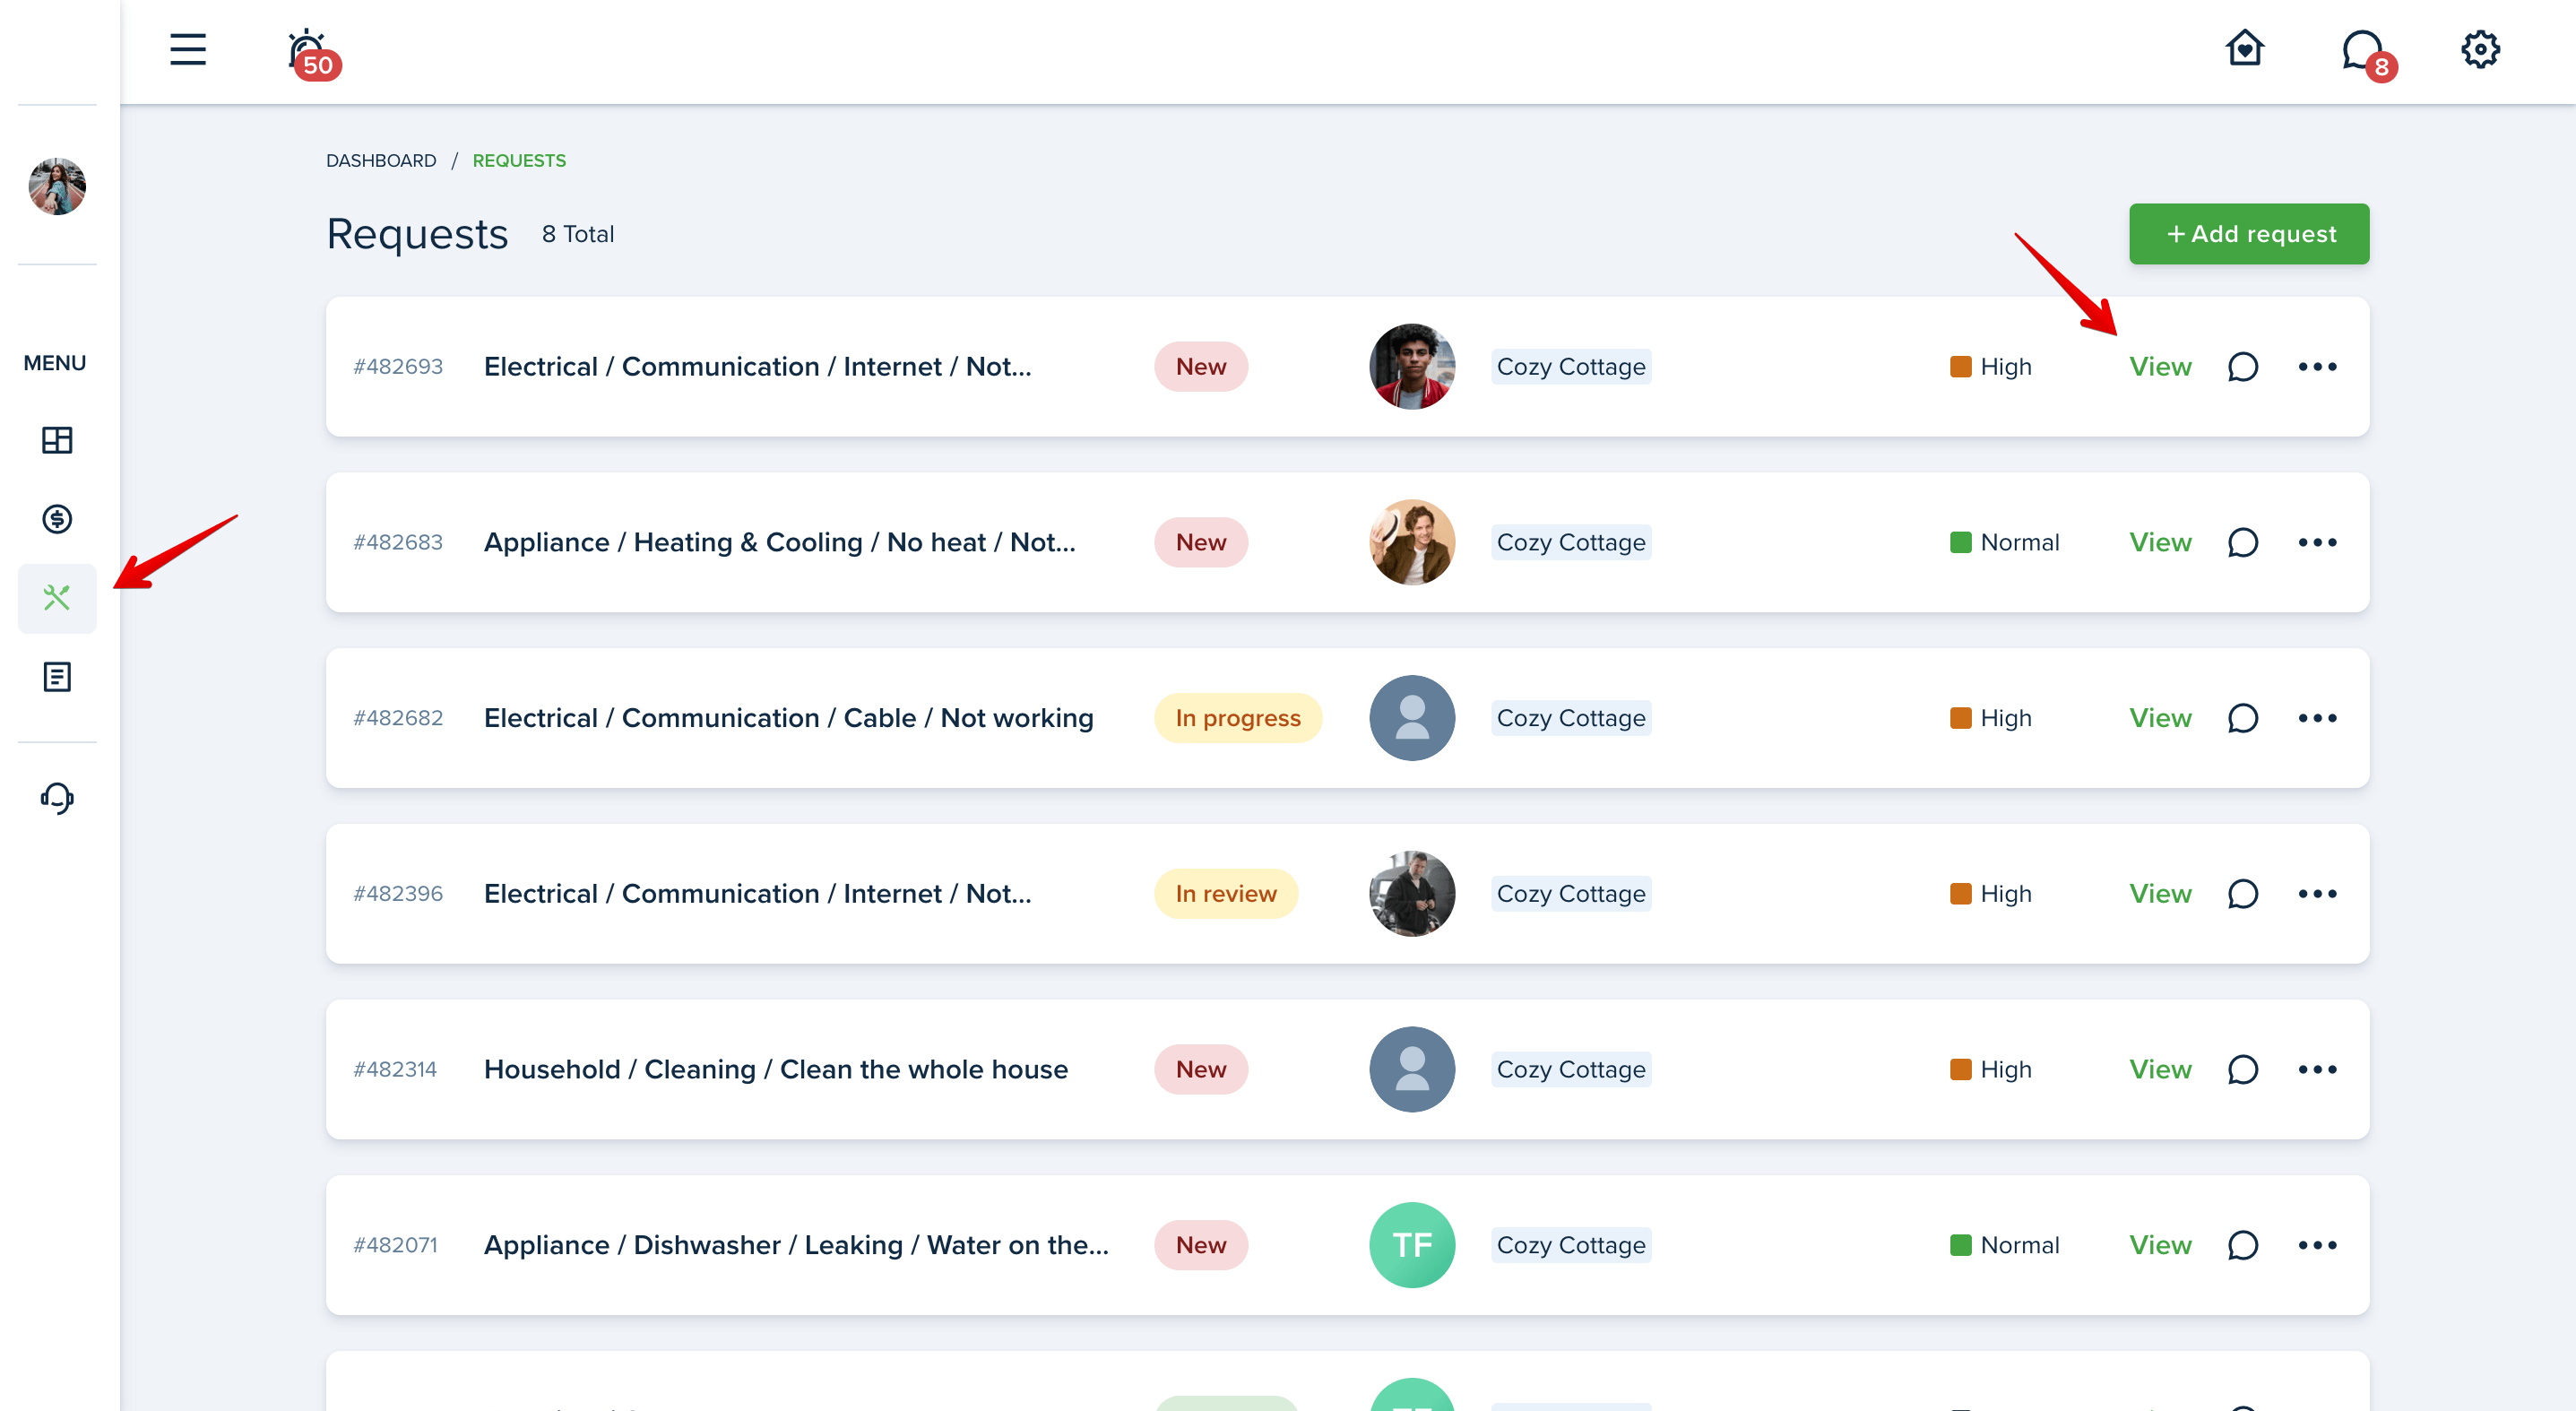Open the sidebar profile avatar

[57, 186]
